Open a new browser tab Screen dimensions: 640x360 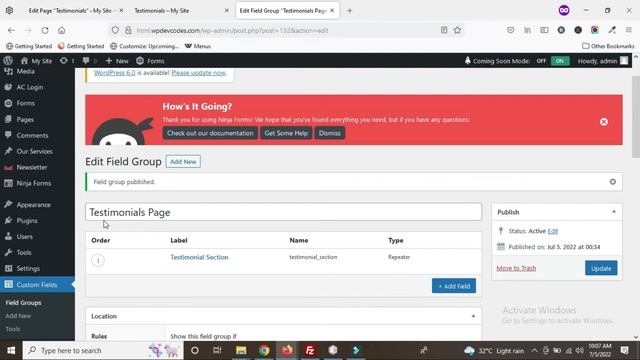pyautogui.click(x=349, y=11)
